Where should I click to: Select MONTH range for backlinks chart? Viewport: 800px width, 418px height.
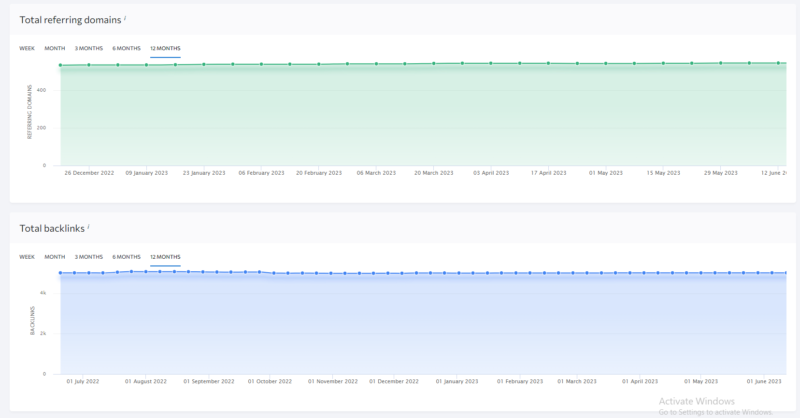click(54, 257)
